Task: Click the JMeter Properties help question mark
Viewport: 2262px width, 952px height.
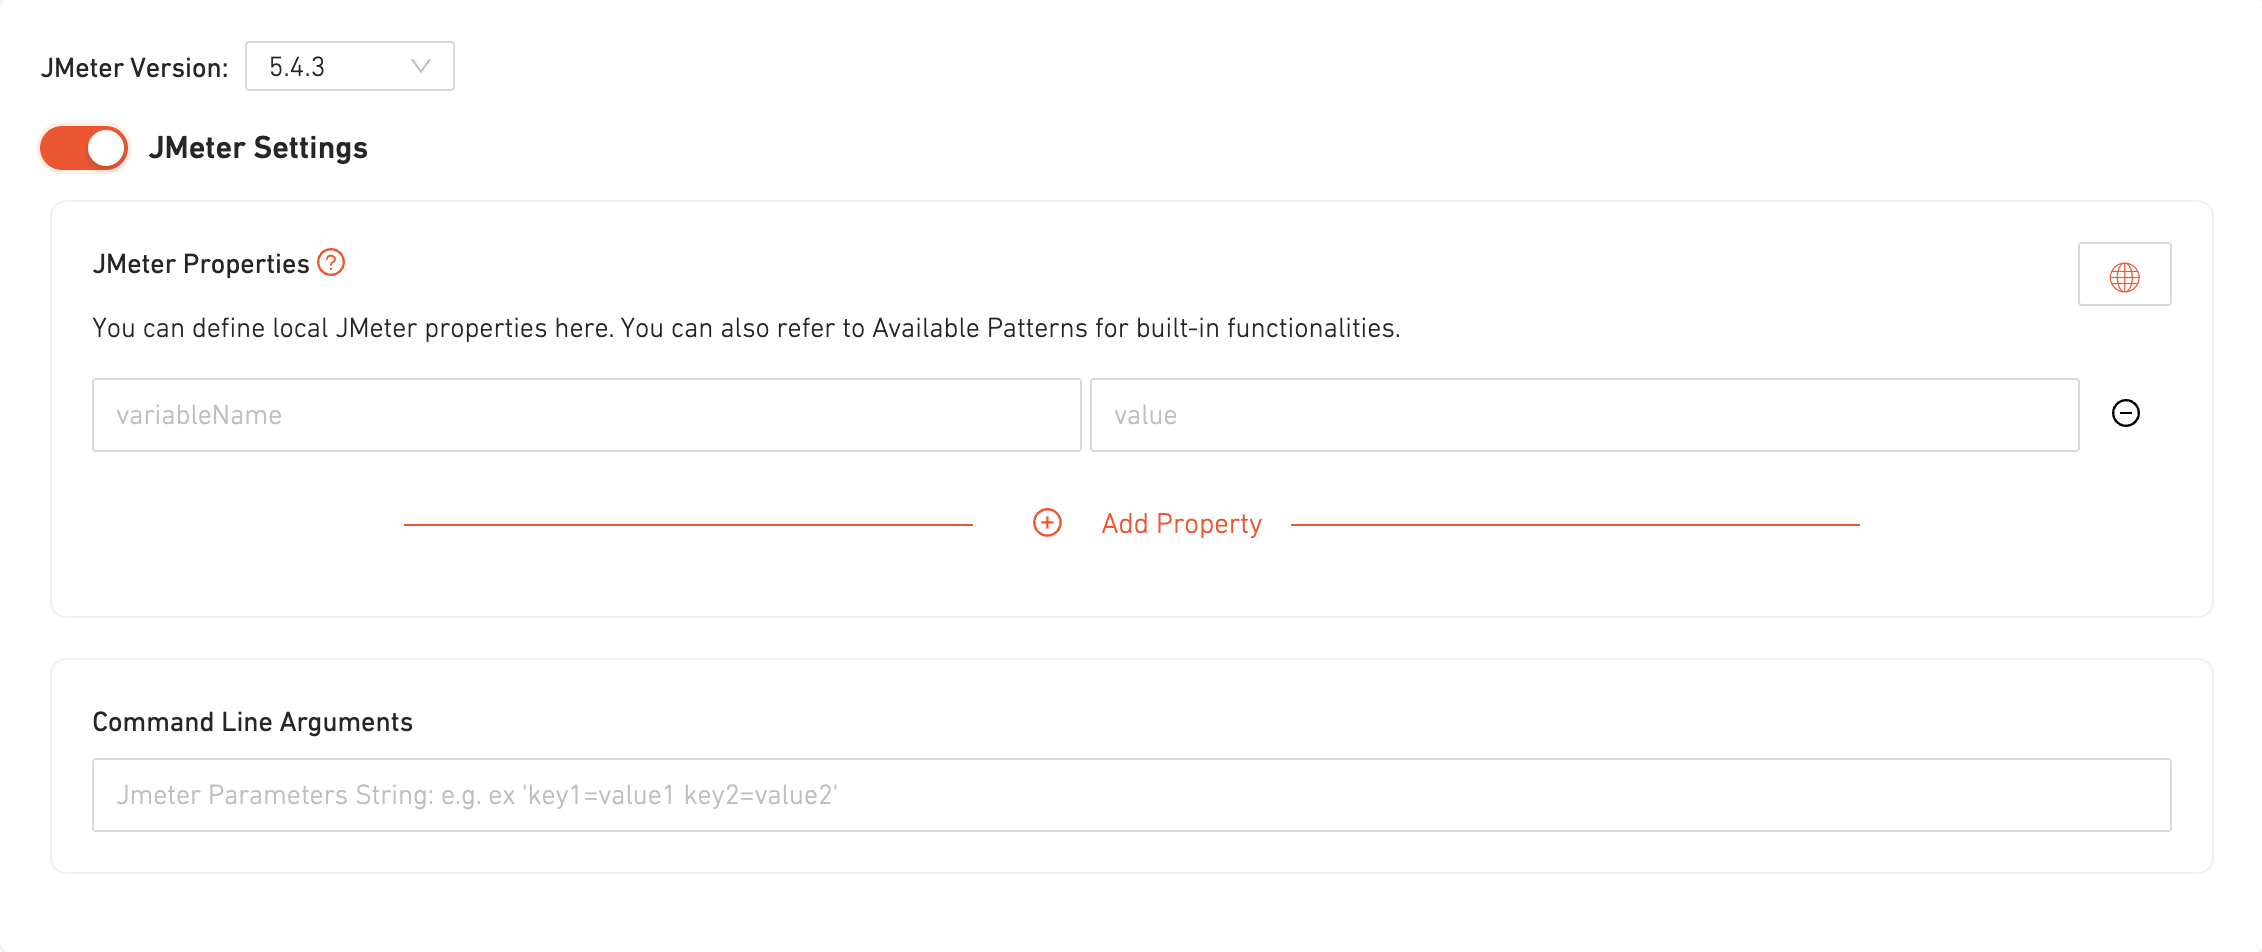Action: coord(331,262)
